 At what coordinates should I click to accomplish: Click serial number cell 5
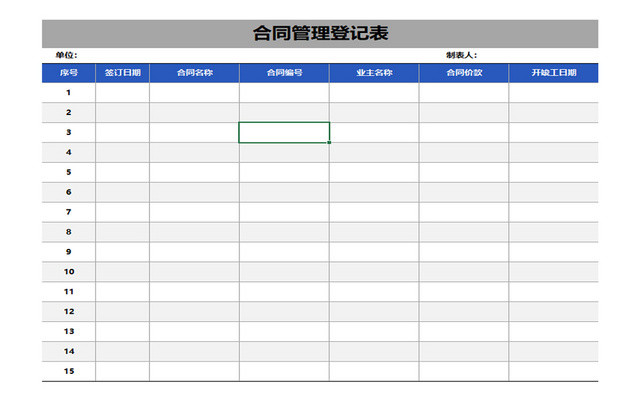tap(69, 172)
